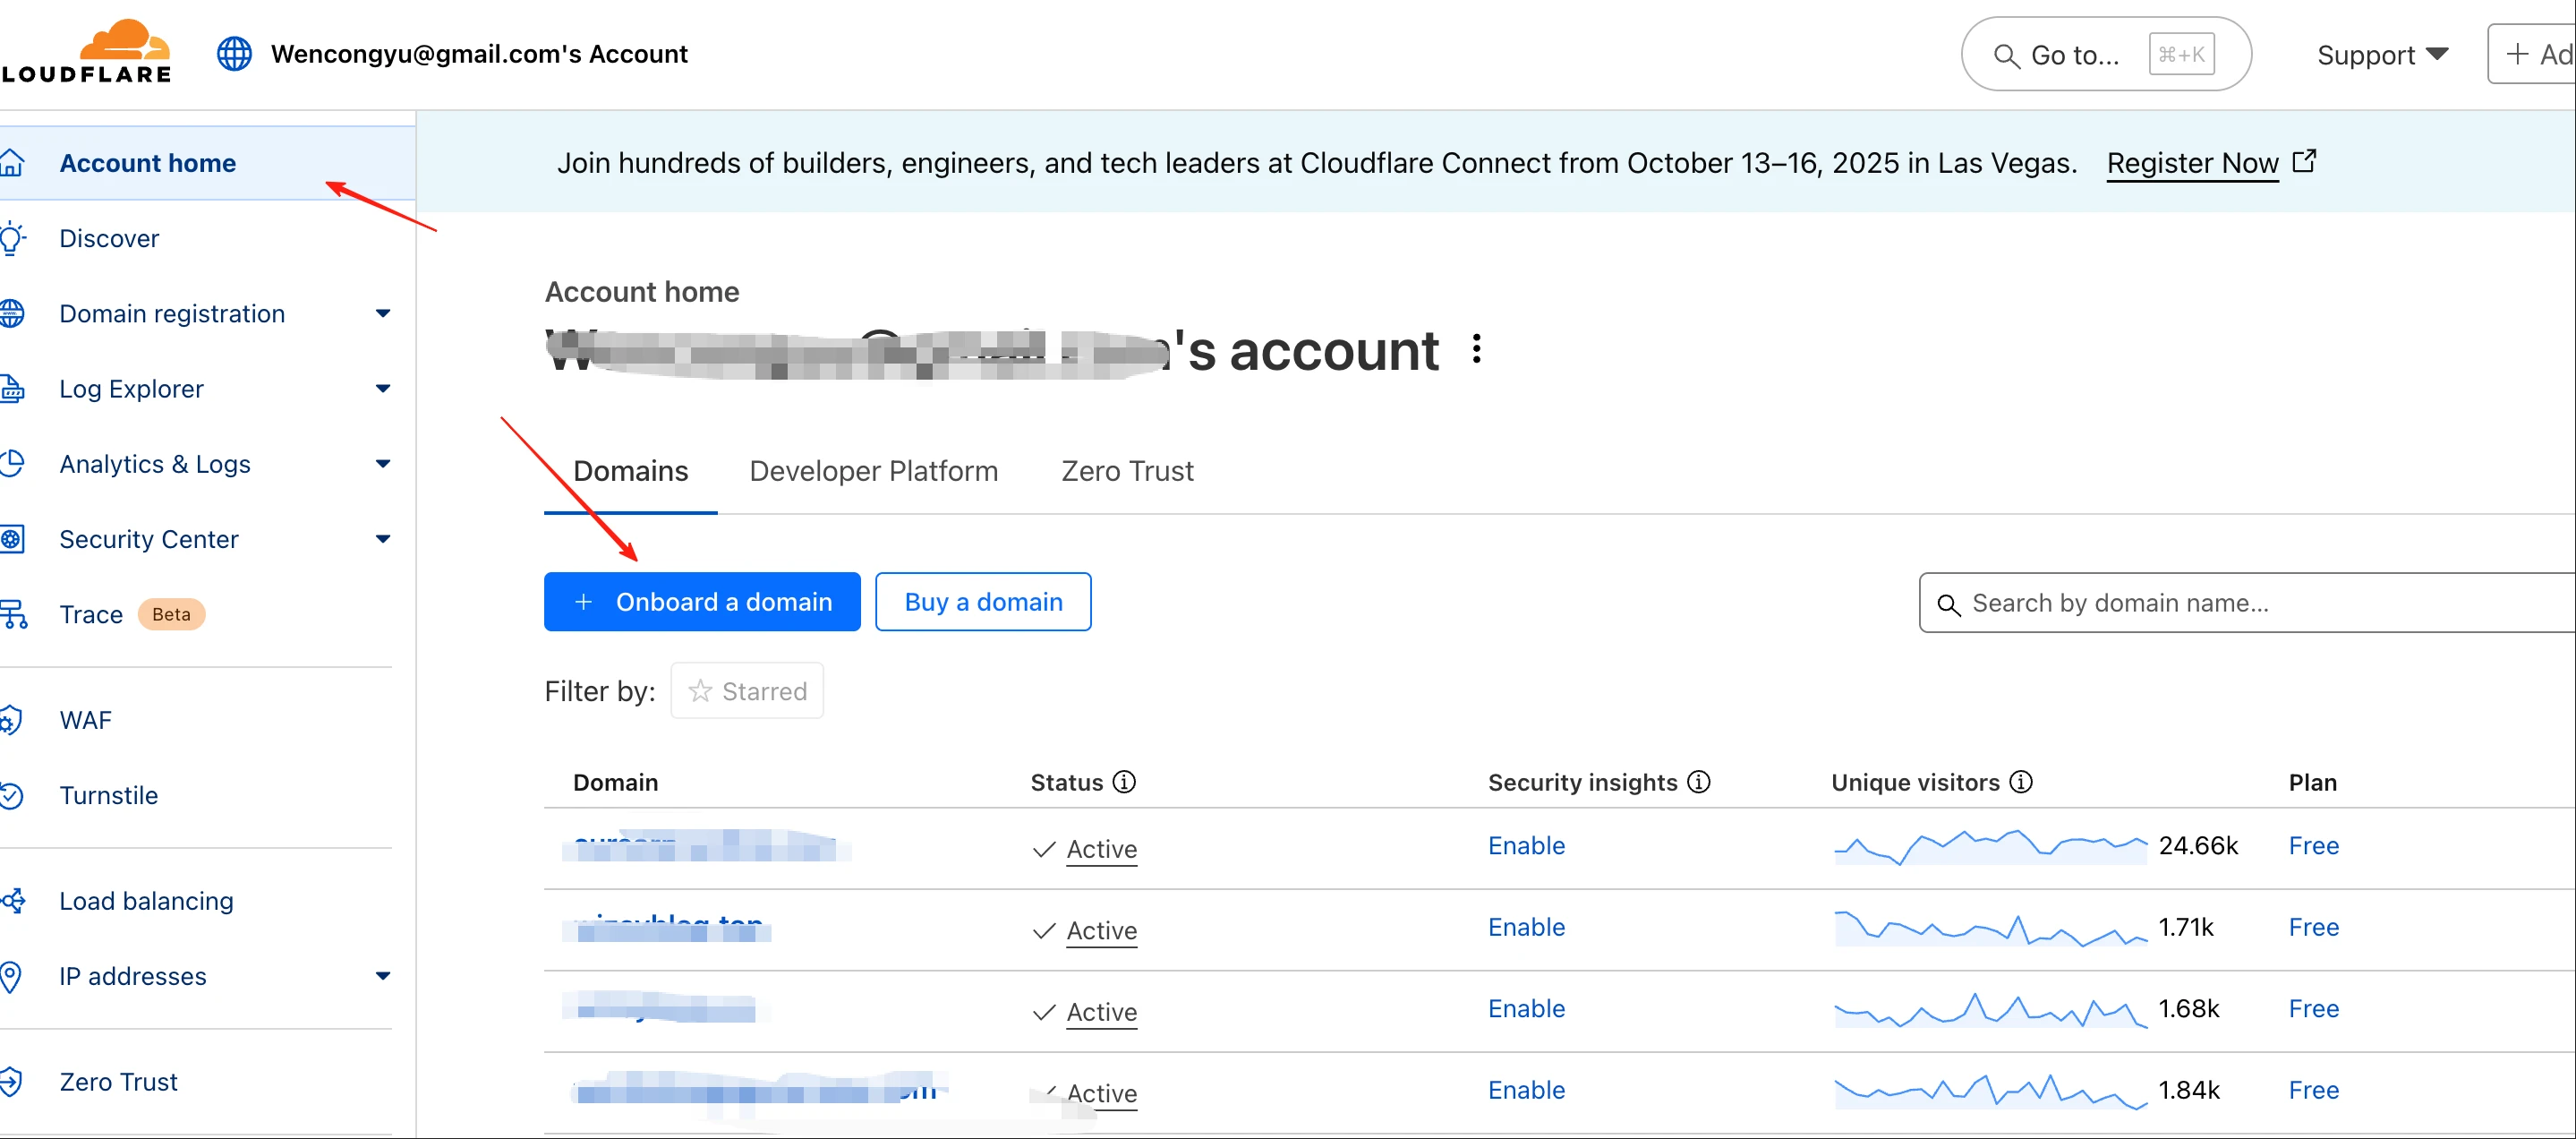Expand the IP addresses menu arrow

tap(383, 977)
